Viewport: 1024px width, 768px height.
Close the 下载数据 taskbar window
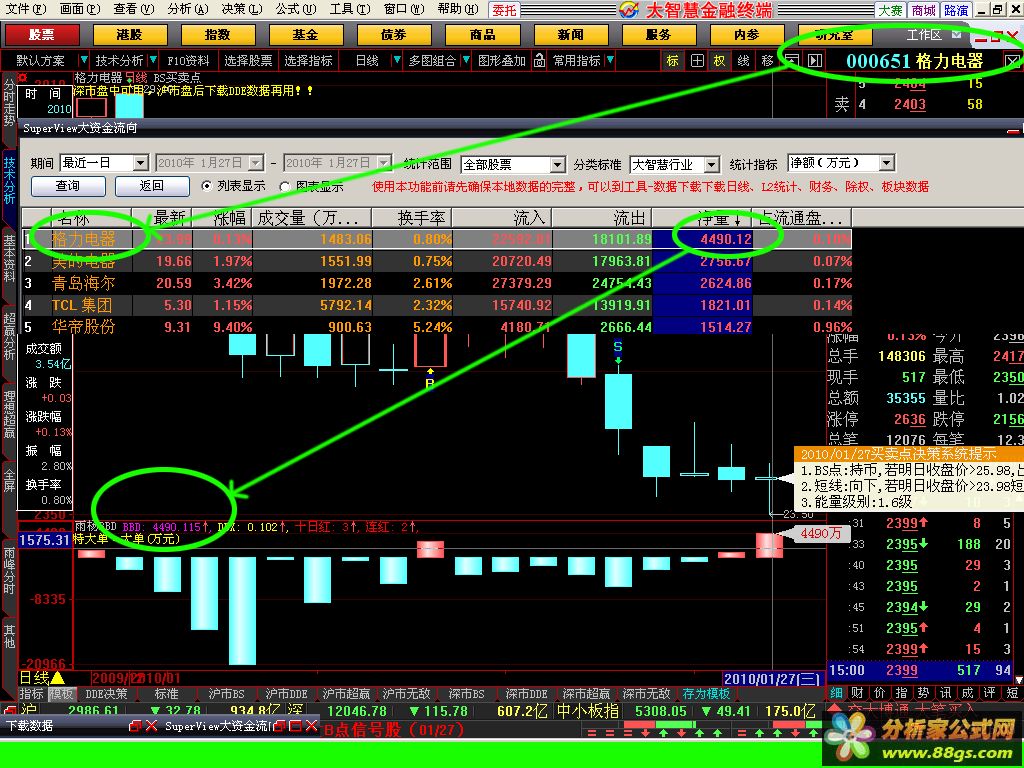(x=152, y=726)
